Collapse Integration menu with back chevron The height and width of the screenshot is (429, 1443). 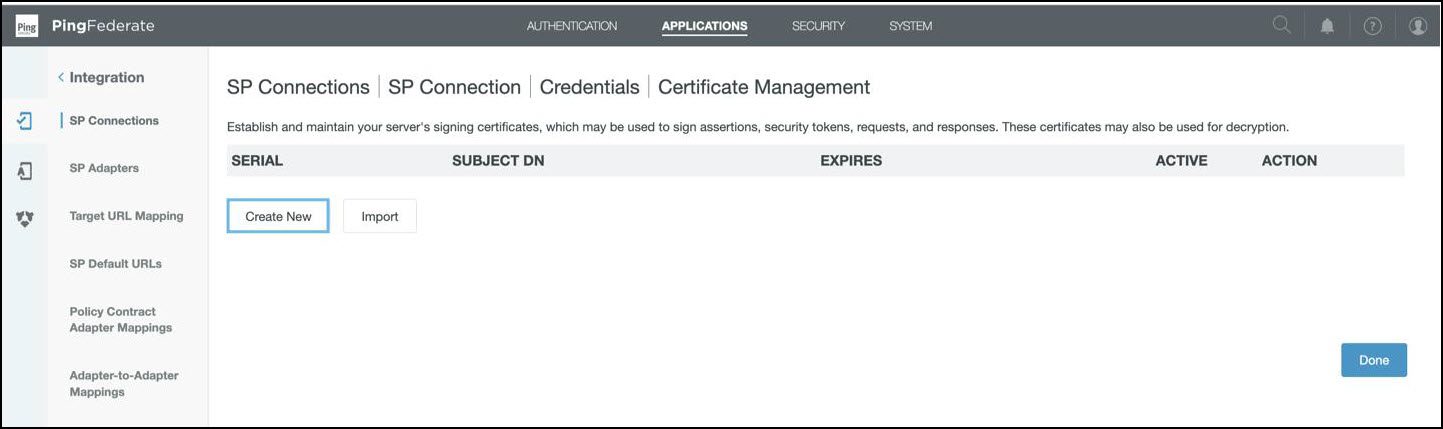point(61,77)
